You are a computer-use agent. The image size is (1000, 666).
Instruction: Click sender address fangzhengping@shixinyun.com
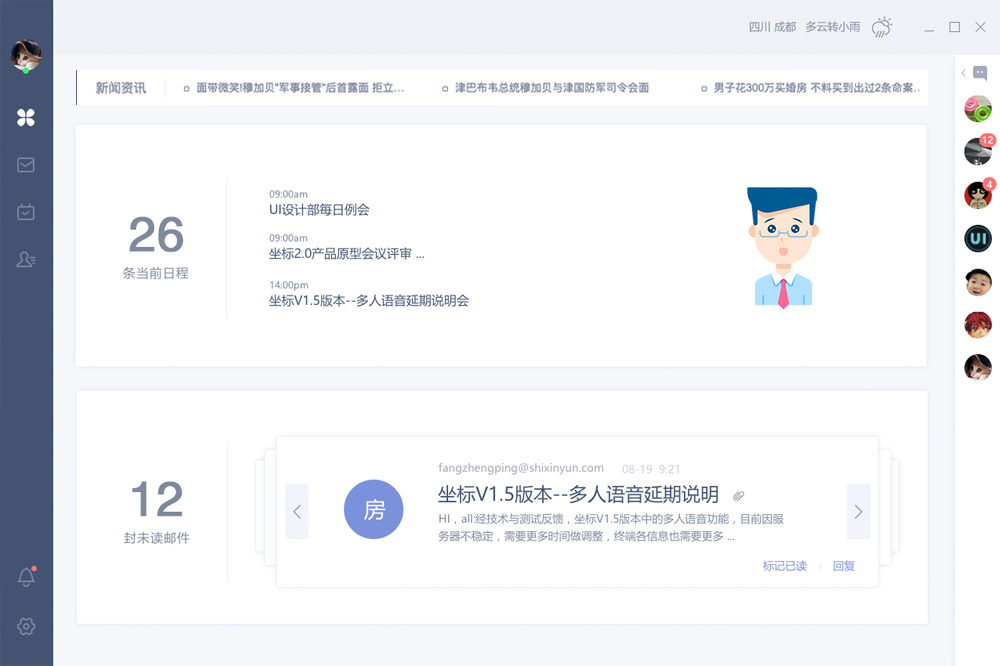pos(520,468)
